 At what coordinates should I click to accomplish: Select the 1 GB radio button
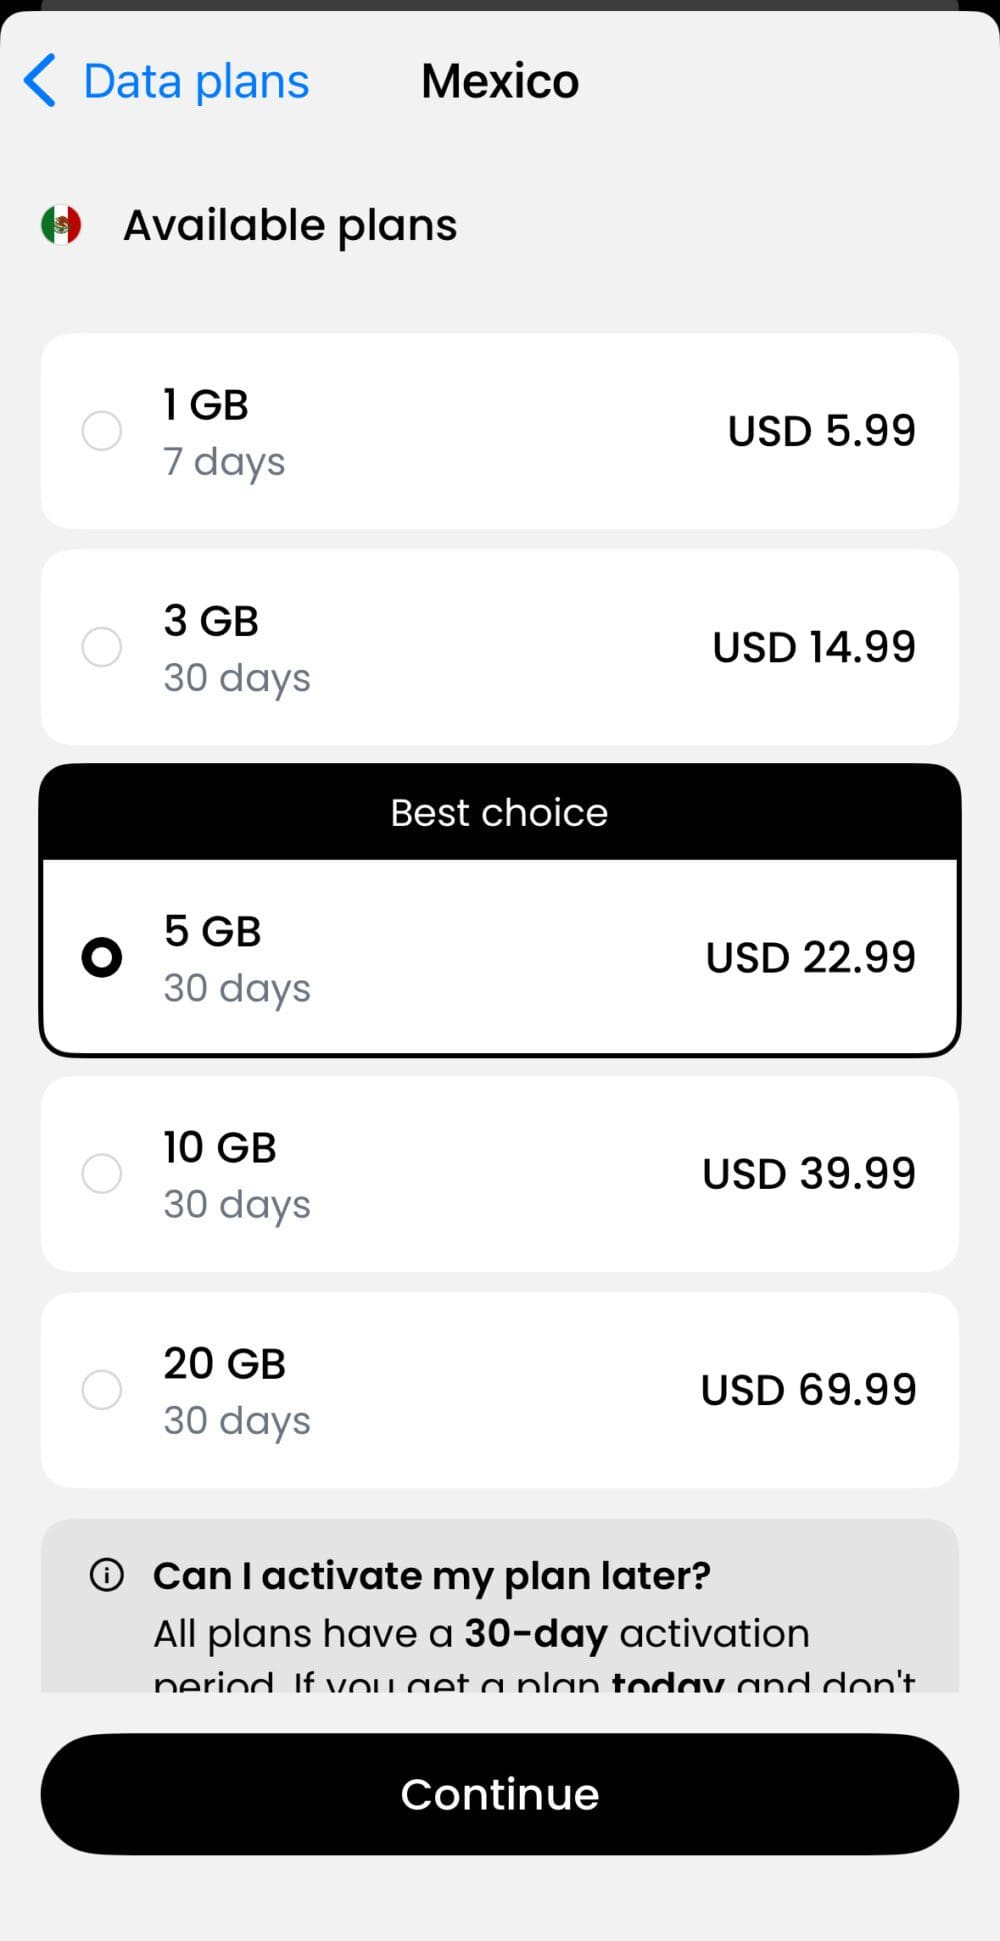click(x=102, y=431)
